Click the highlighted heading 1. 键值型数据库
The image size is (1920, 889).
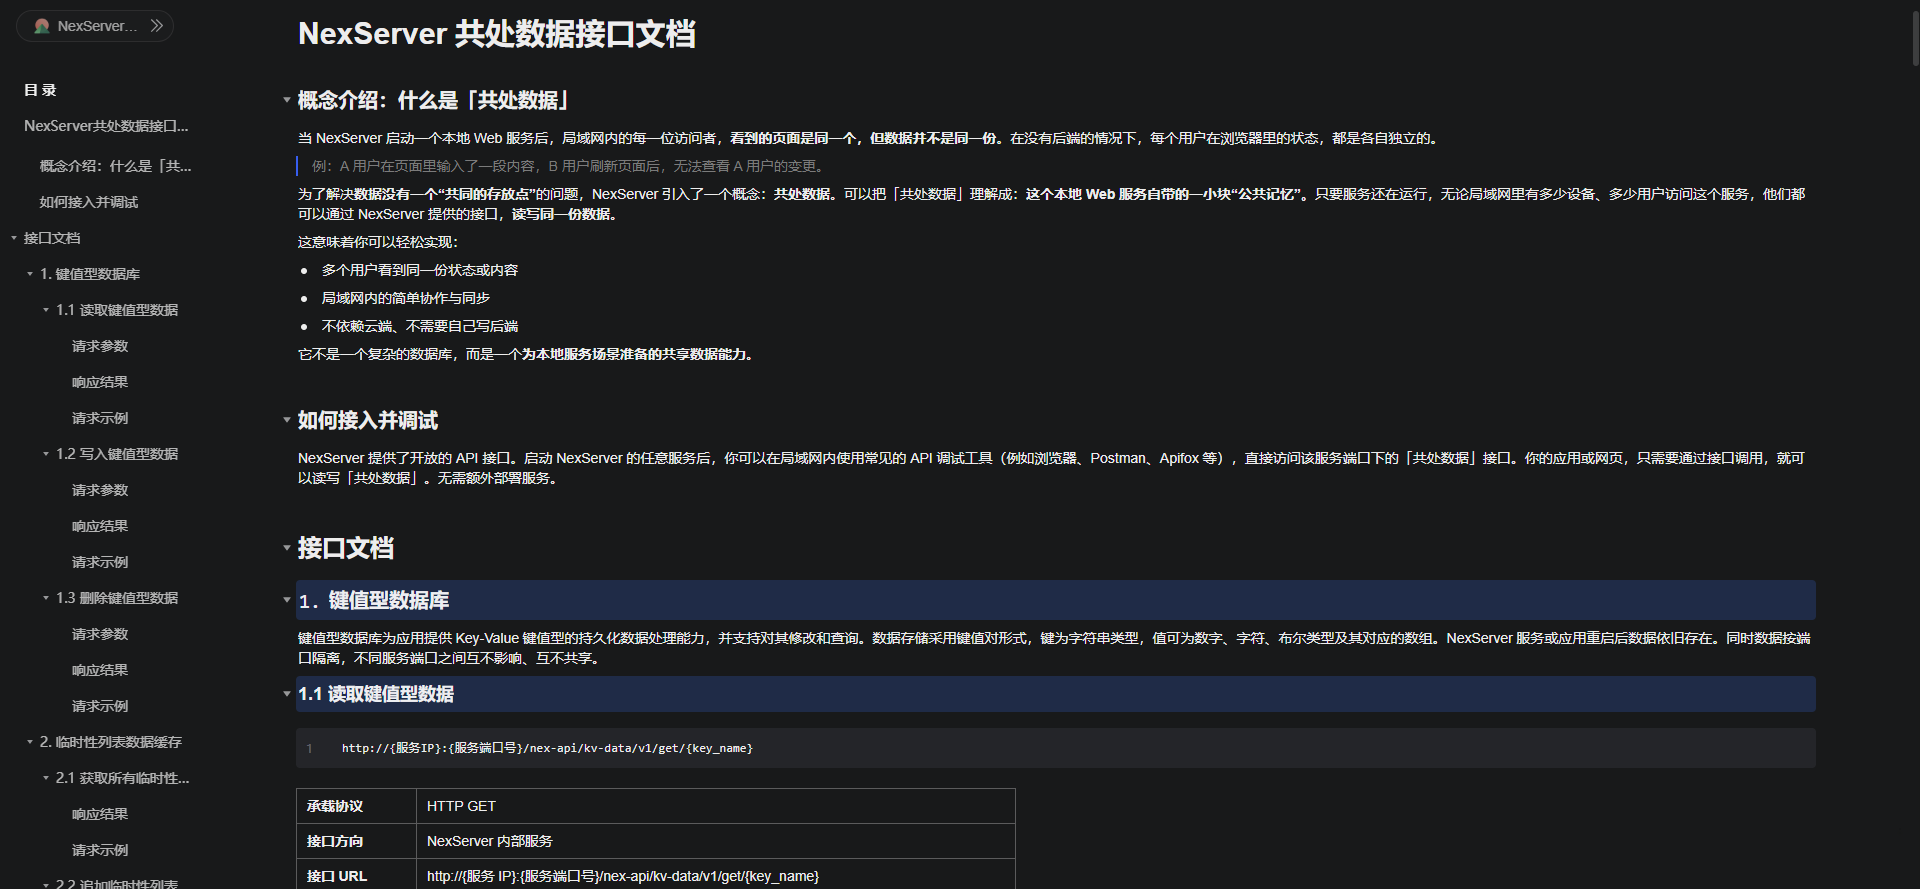click(x=1056, y=600)
